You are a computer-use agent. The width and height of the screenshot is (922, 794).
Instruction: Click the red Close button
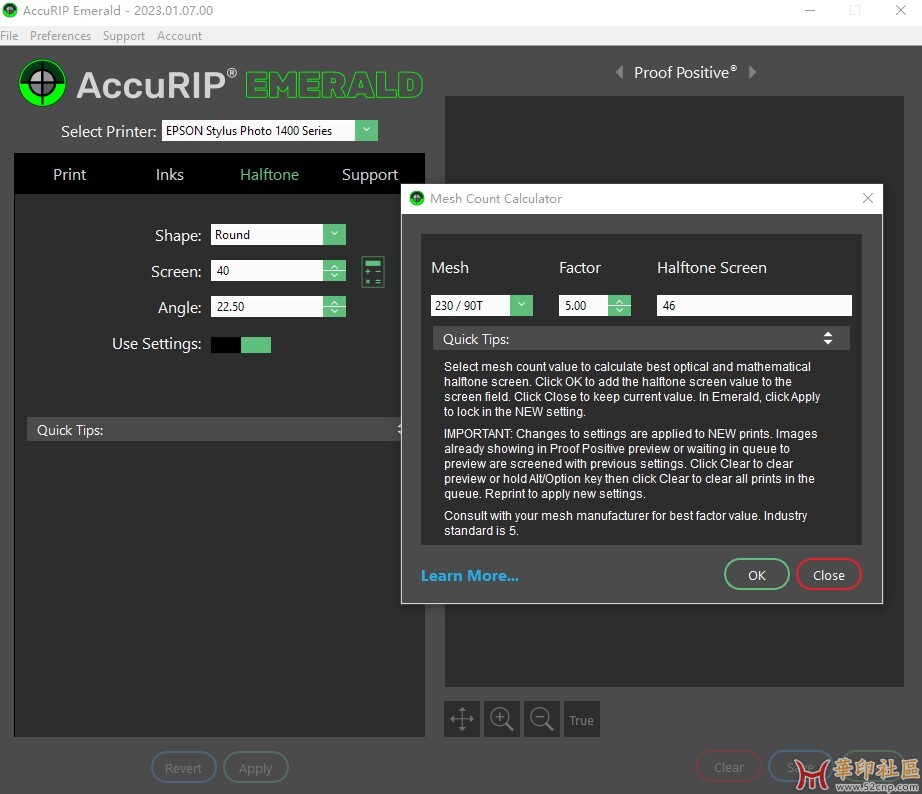pyautogui.click(x=829, y=575)
